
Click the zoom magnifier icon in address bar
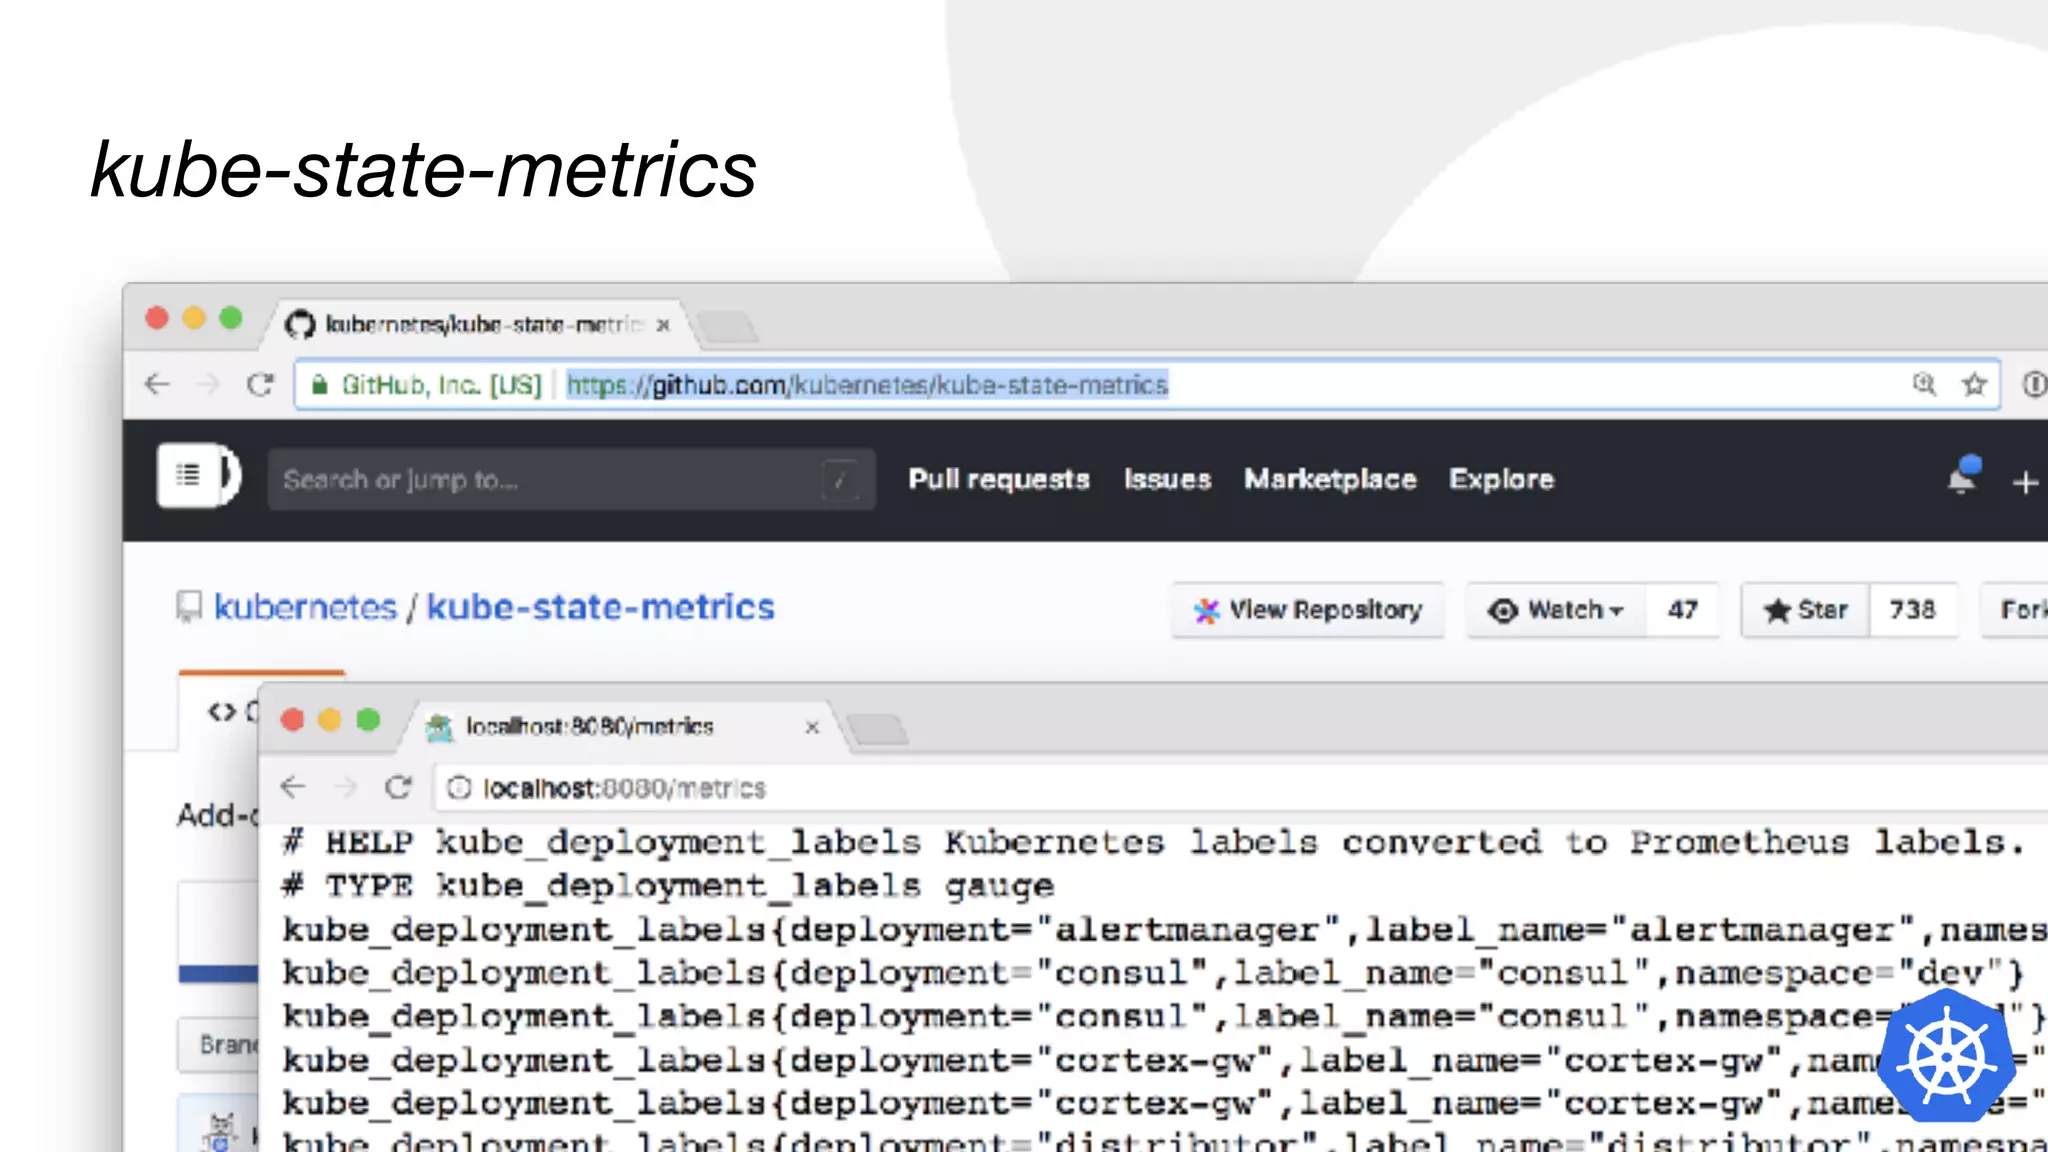click(x=1924, y=385)
